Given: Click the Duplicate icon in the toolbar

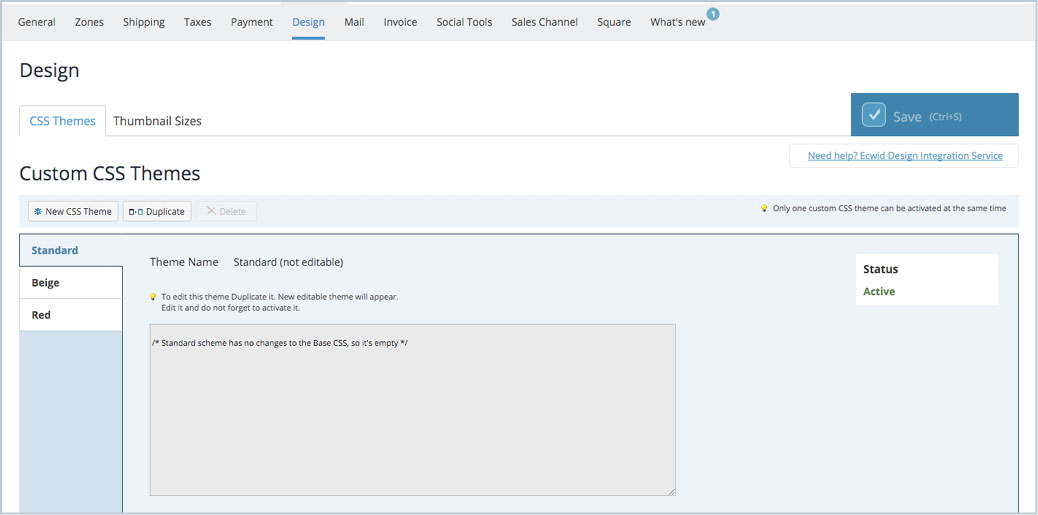Looking at the screenshot, I should 136,212.
